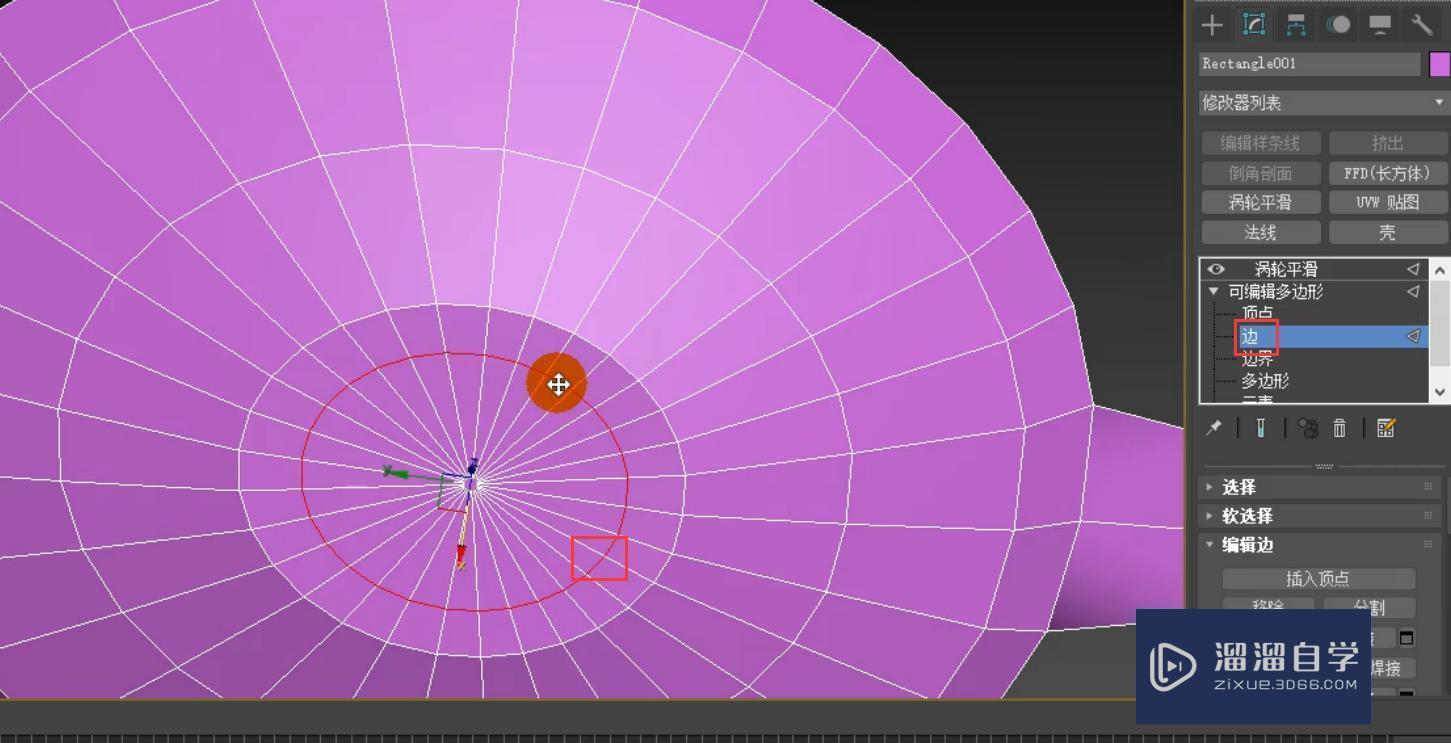Open the Modify panel tab
The height and width of the screenshot is (743, 1451).
pos(1253,25)
